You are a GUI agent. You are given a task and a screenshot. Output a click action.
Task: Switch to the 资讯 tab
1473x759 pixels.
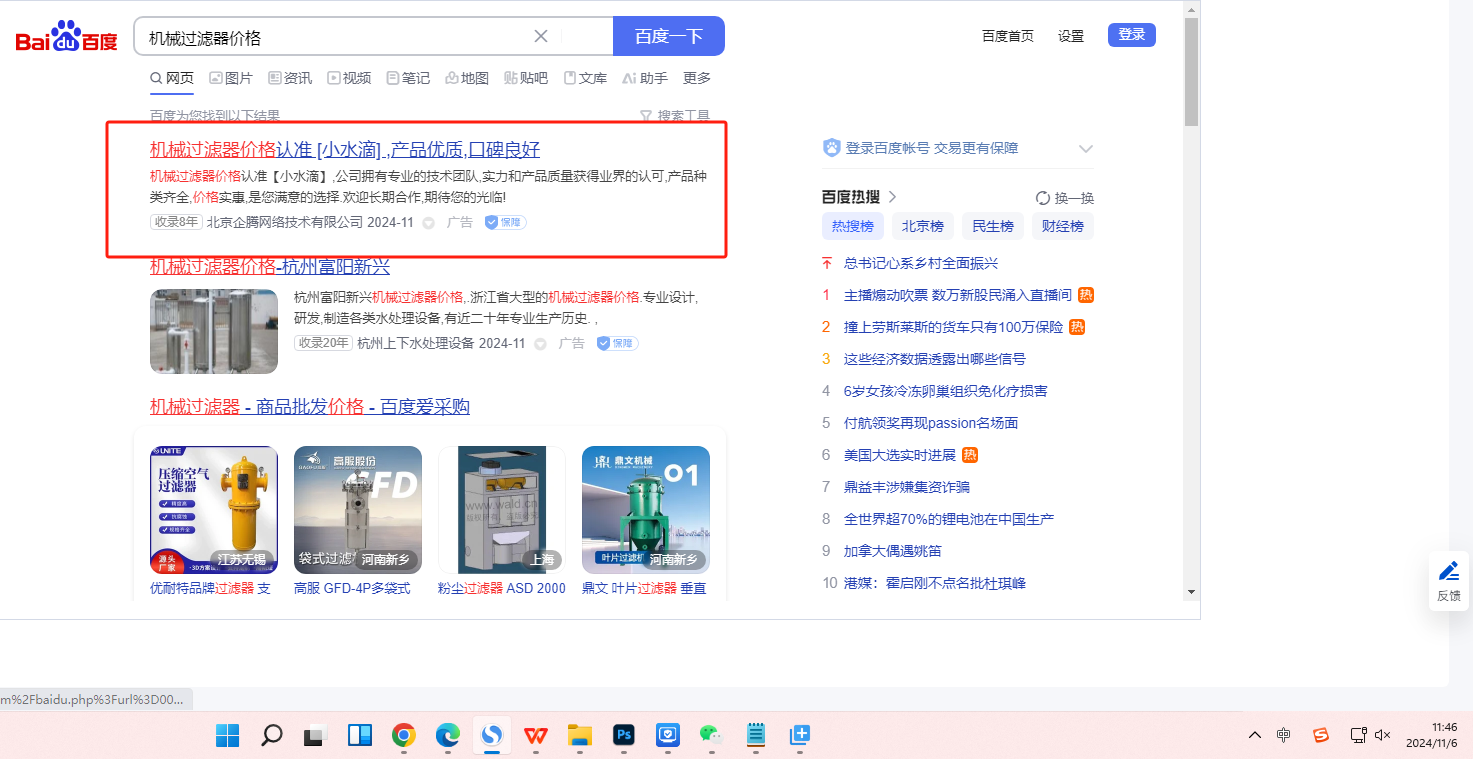(290, 78)
